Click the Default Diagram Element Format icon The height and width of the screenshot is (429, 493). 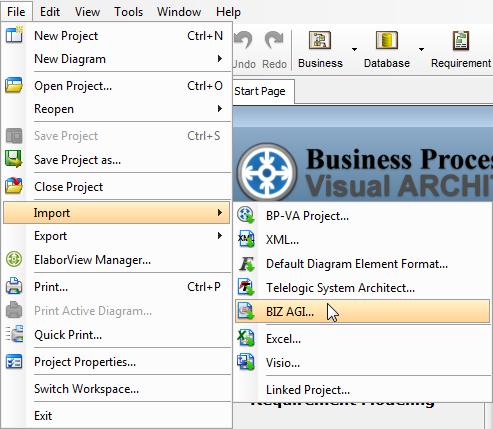[247, 263]
